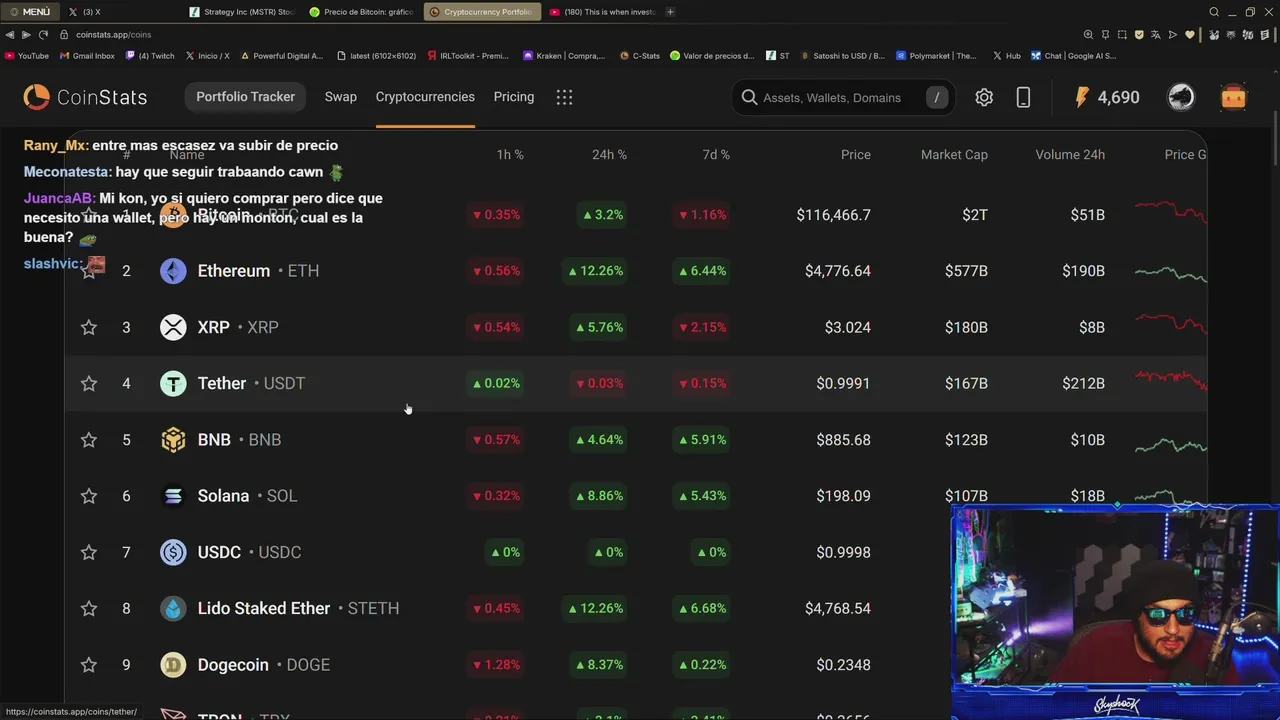Image resolution: width=1280 pixels, height=720 pixels.
Task: Switch to the Strategy Inc (MSTR) browser tab
Action: click(243, 12)
